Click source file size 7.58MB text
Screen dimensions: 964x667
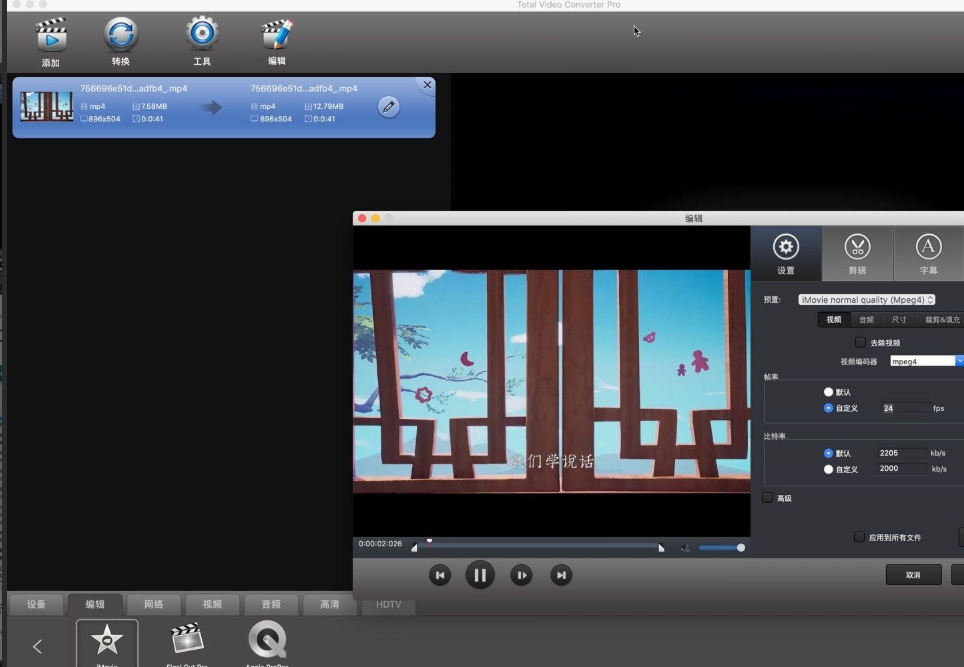pyautogui.click(x=154, y=106)
